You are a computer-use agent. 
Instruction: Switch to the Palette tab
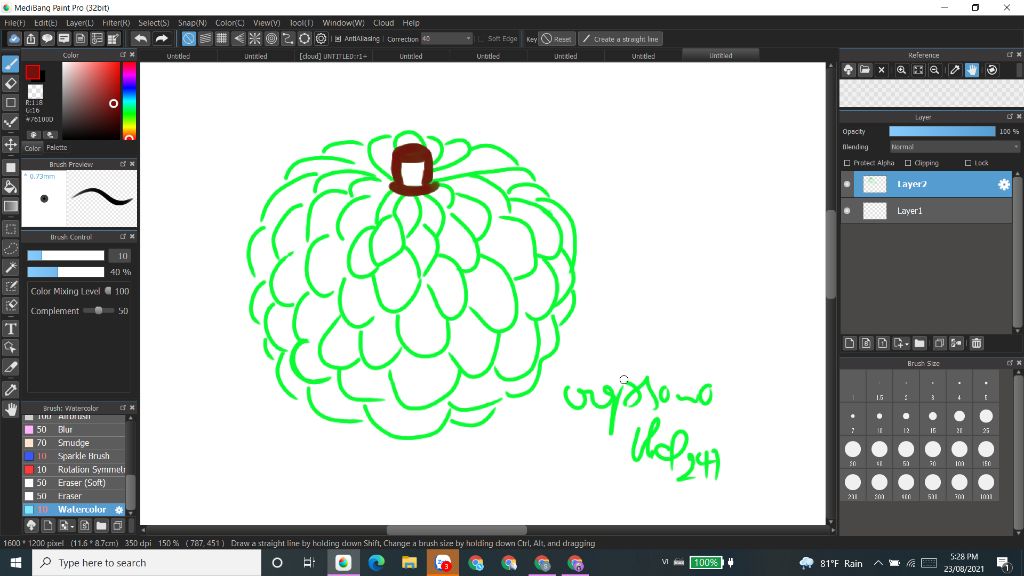[x=57, y=148]
